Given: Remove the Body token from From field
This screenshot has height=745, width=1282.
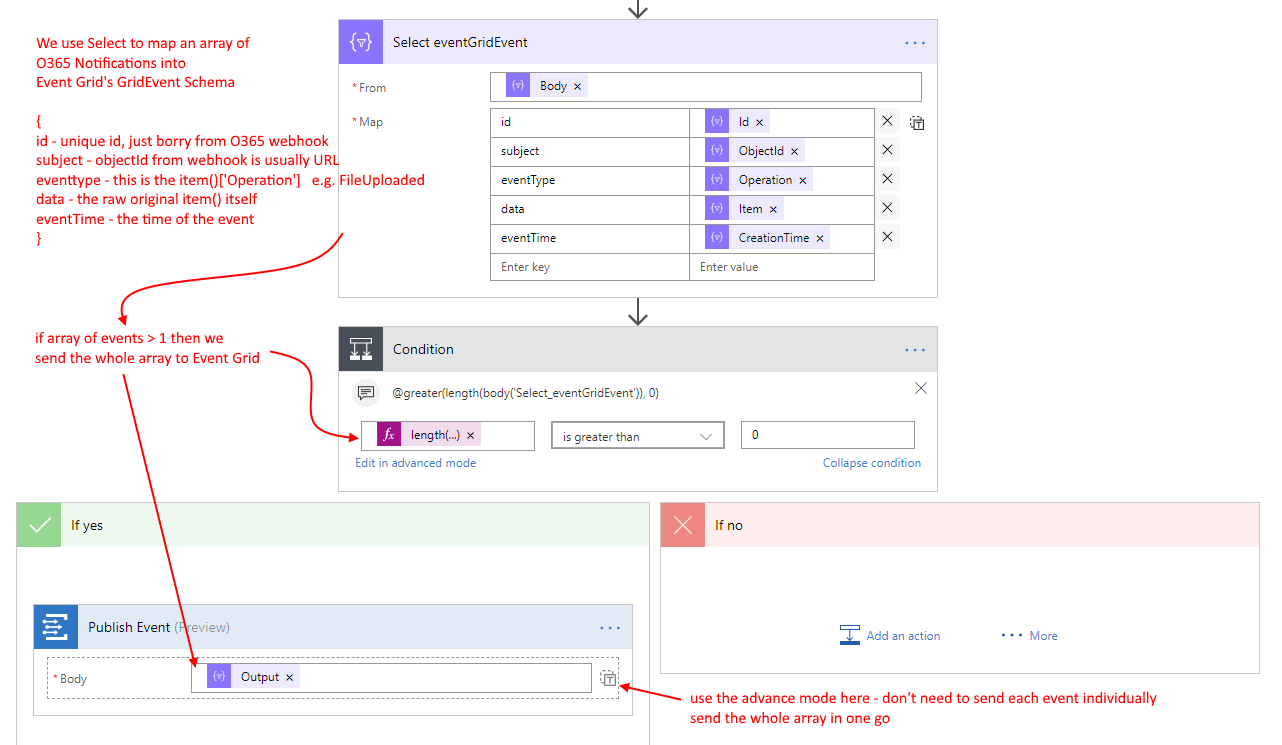Looking at the screenshot, I should tap(577, 86).
